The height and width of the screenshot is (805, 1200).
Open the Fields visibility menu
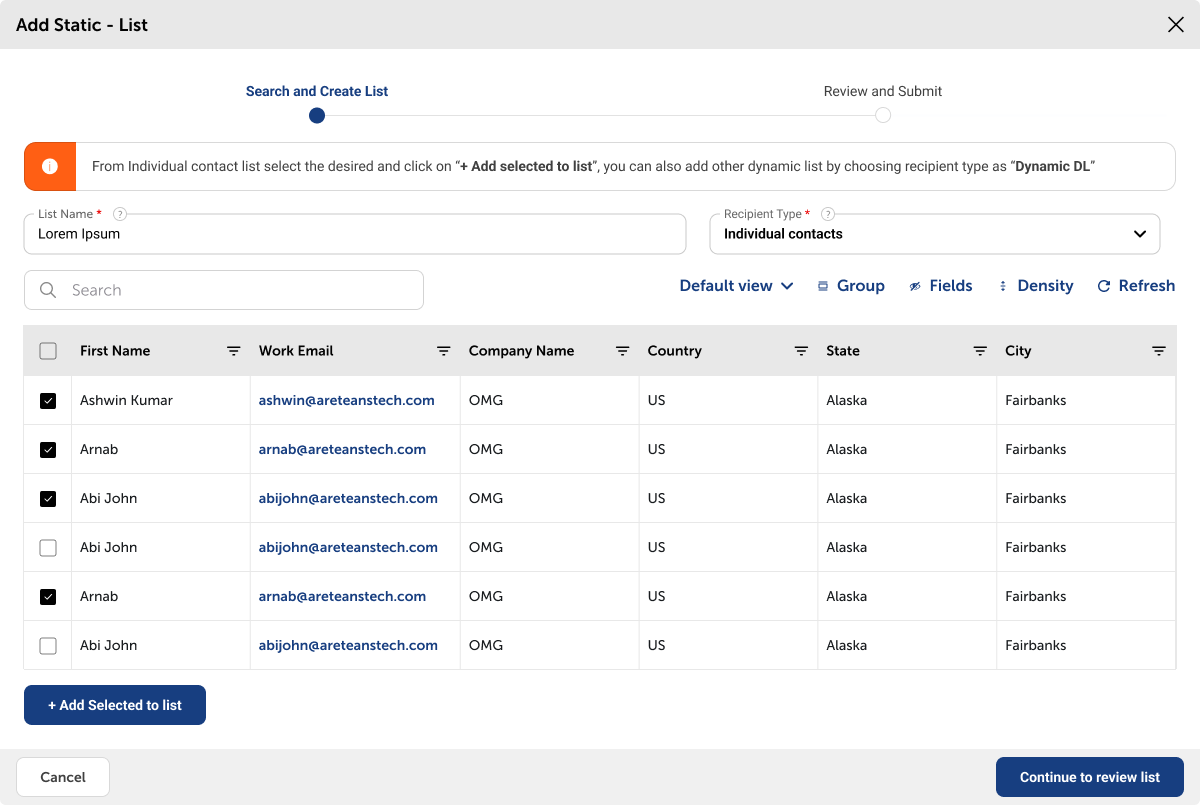tap(940, 286)
